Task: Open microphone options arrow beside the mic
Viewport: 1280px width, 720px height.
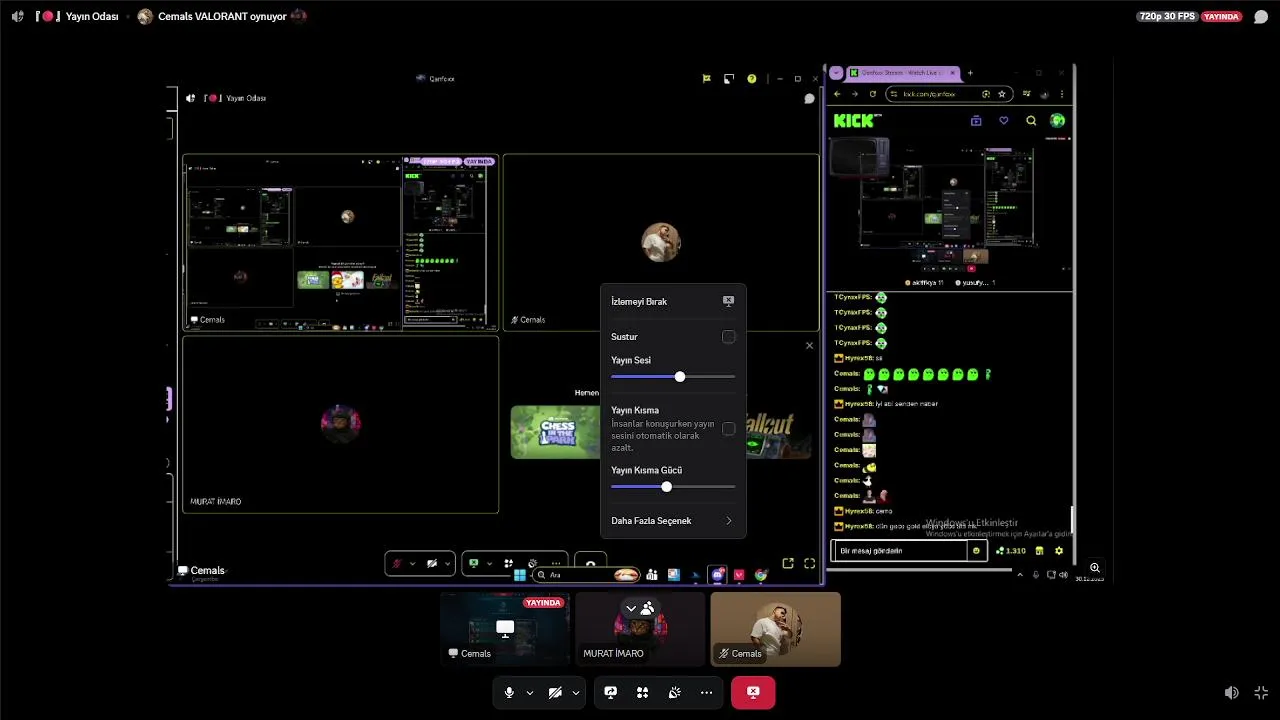Action: (x=529, y=692)
